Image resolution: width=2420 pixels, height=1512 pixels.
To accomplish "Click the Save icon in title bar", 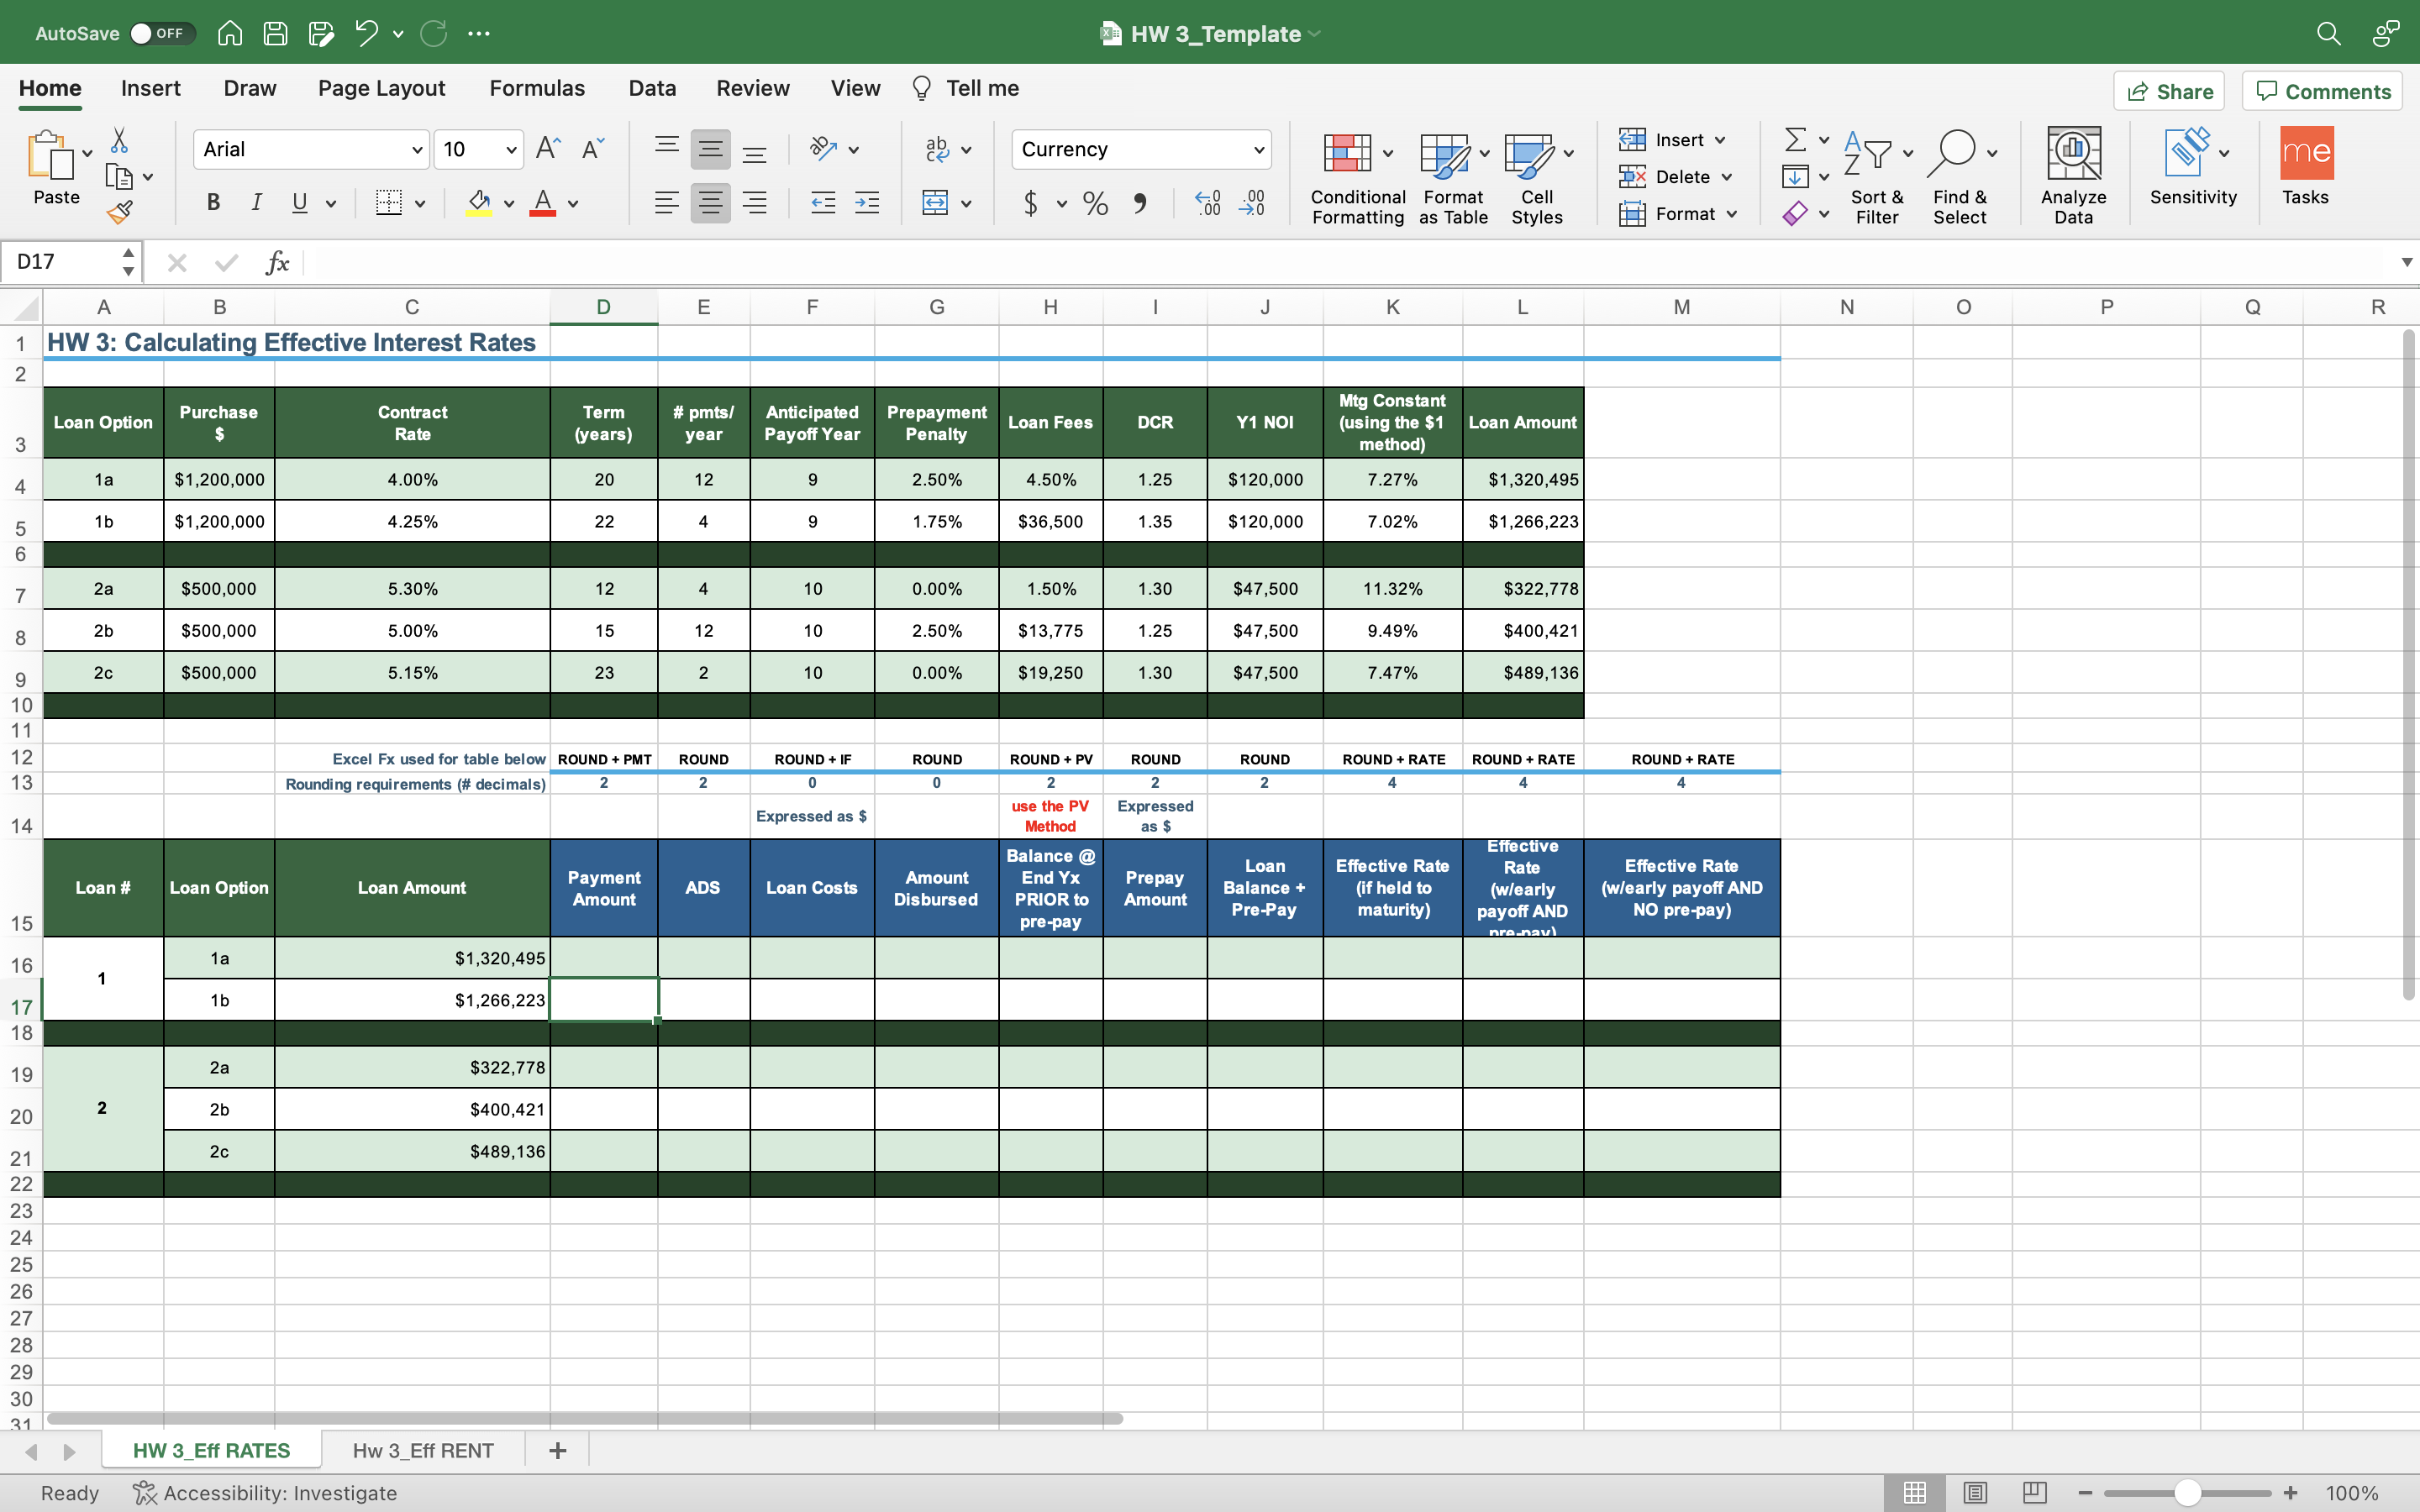I will point(275,33).
